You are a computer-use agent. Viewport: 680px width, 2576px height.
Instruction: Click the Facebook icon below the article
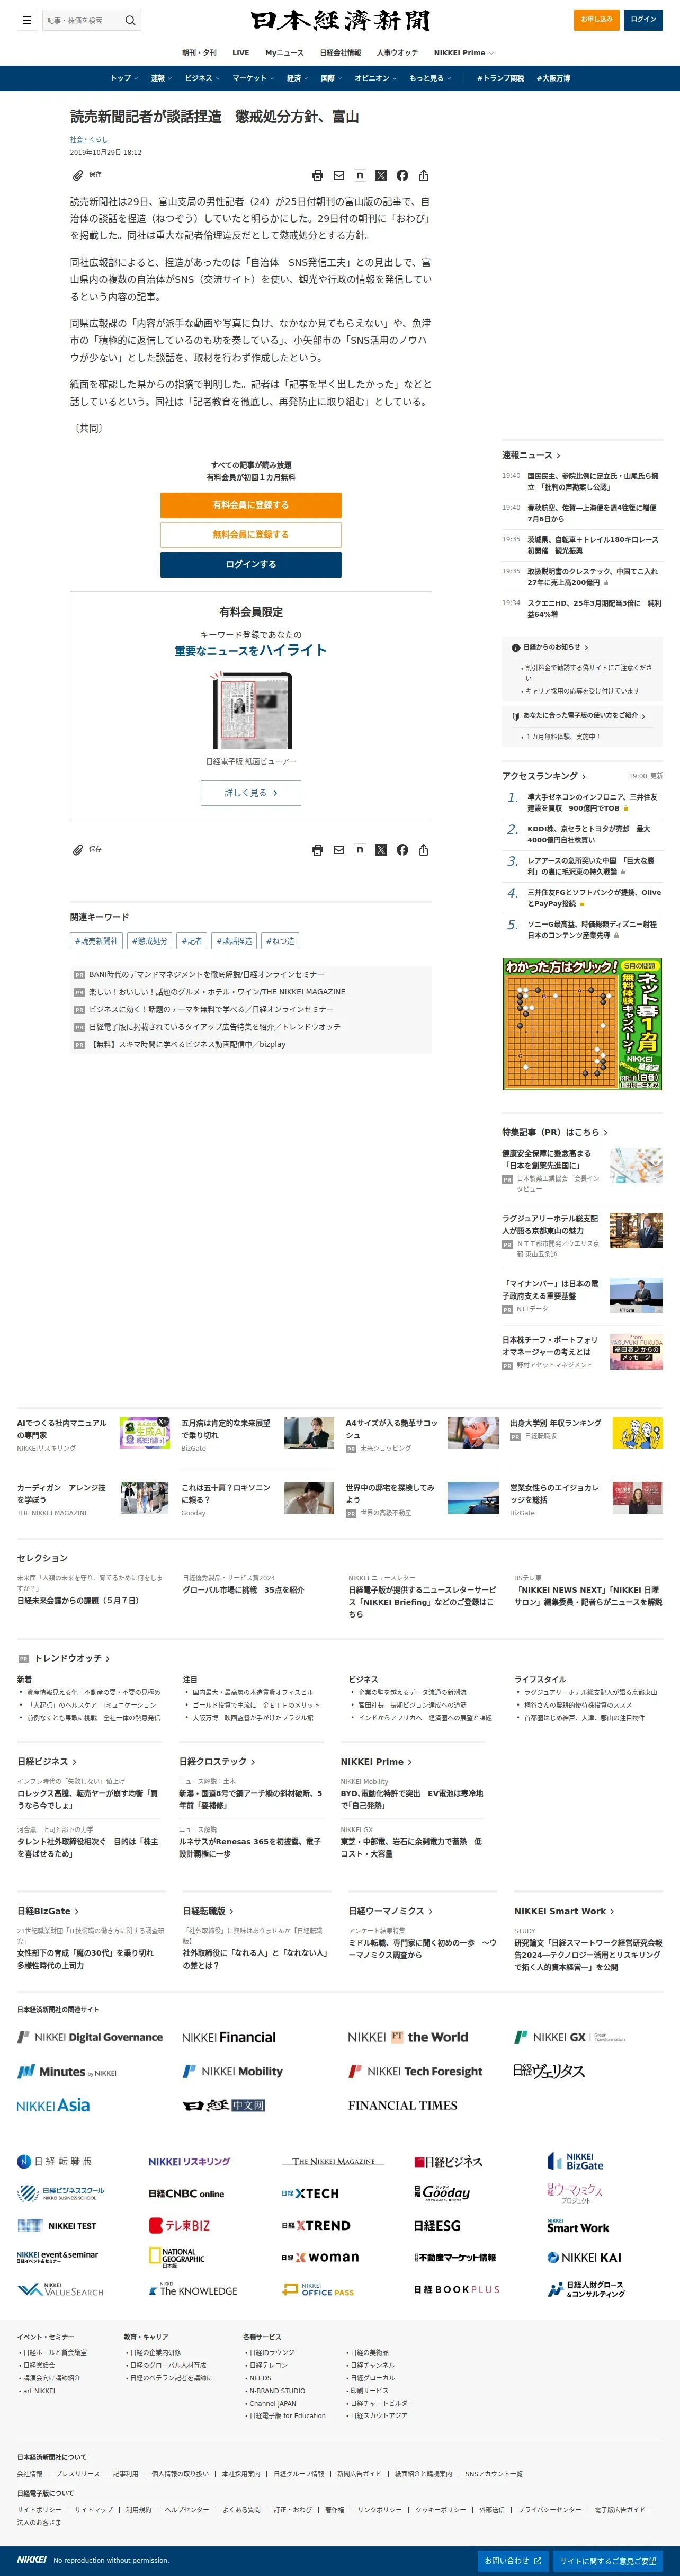pos(402,850)
